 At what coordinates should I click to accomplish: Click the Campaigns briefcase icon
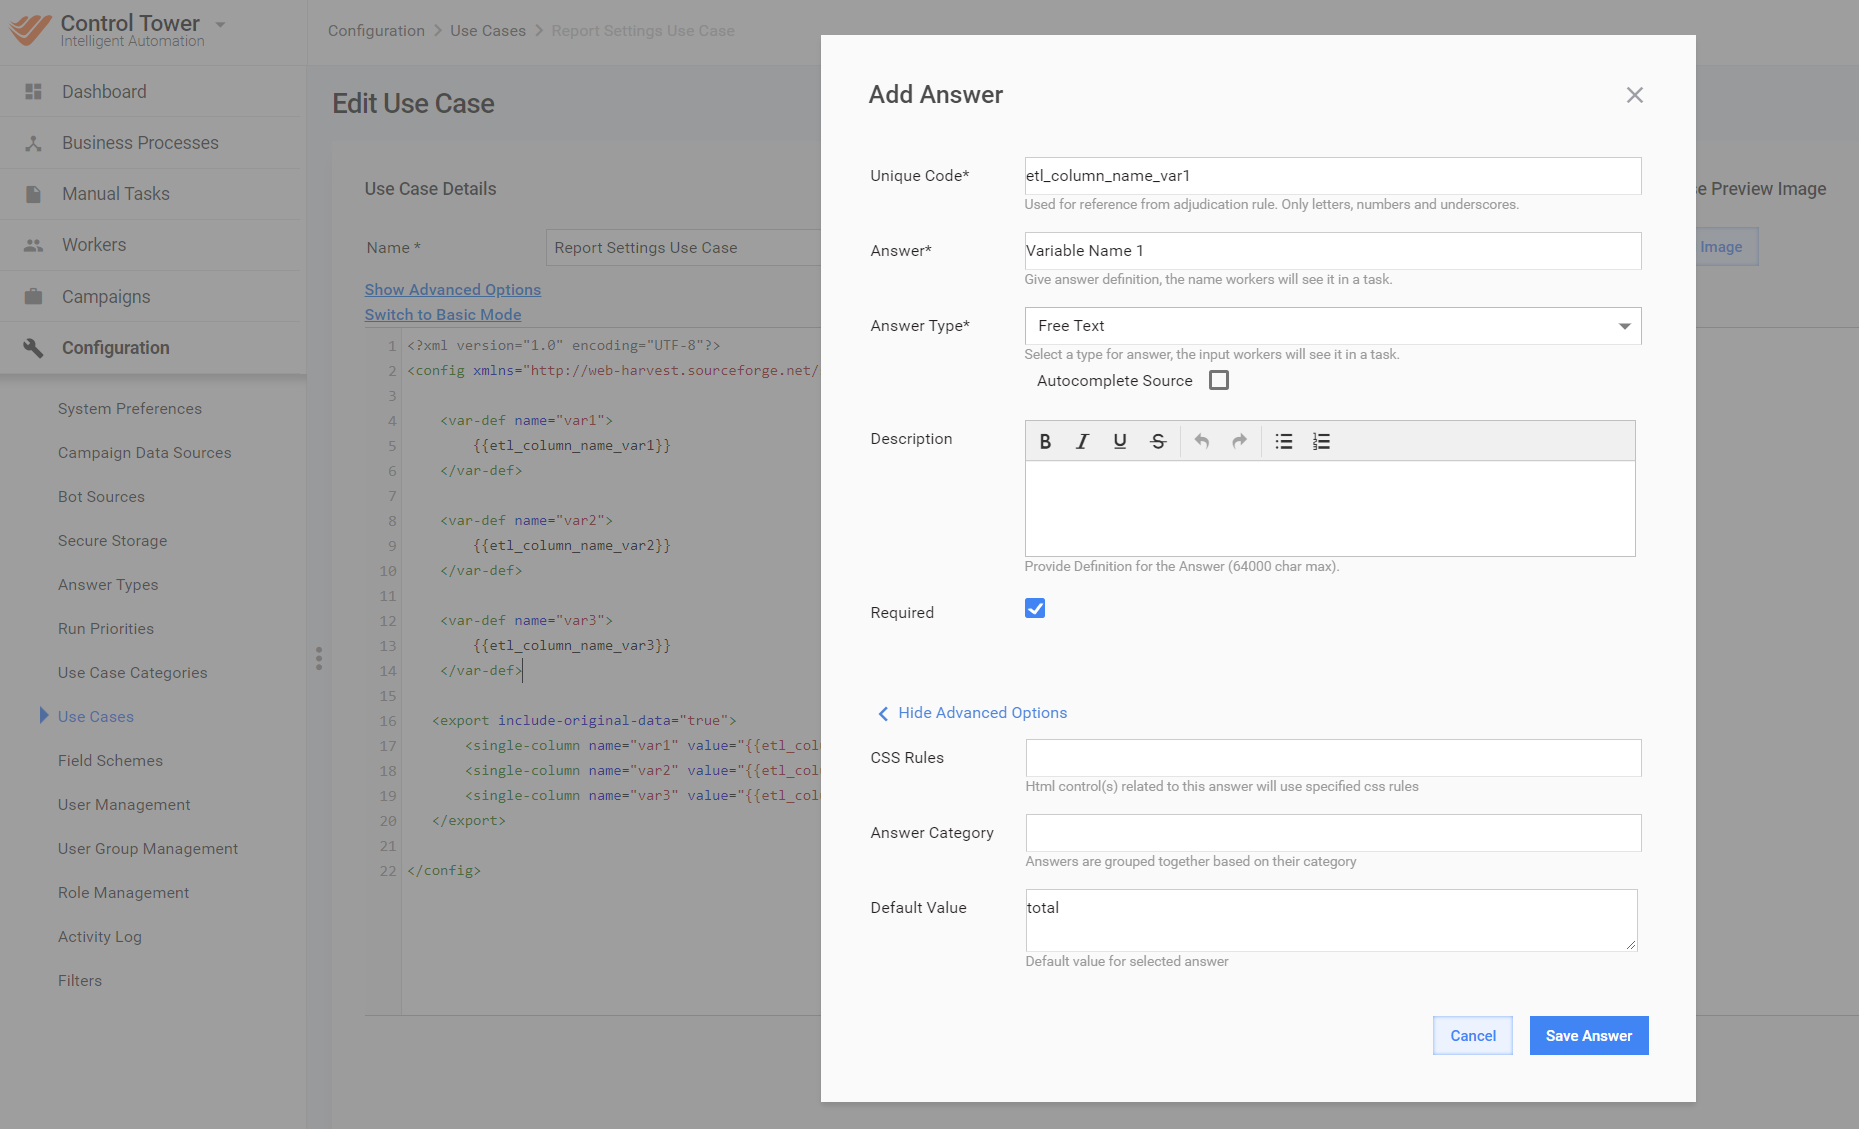[x=33, y=297]
